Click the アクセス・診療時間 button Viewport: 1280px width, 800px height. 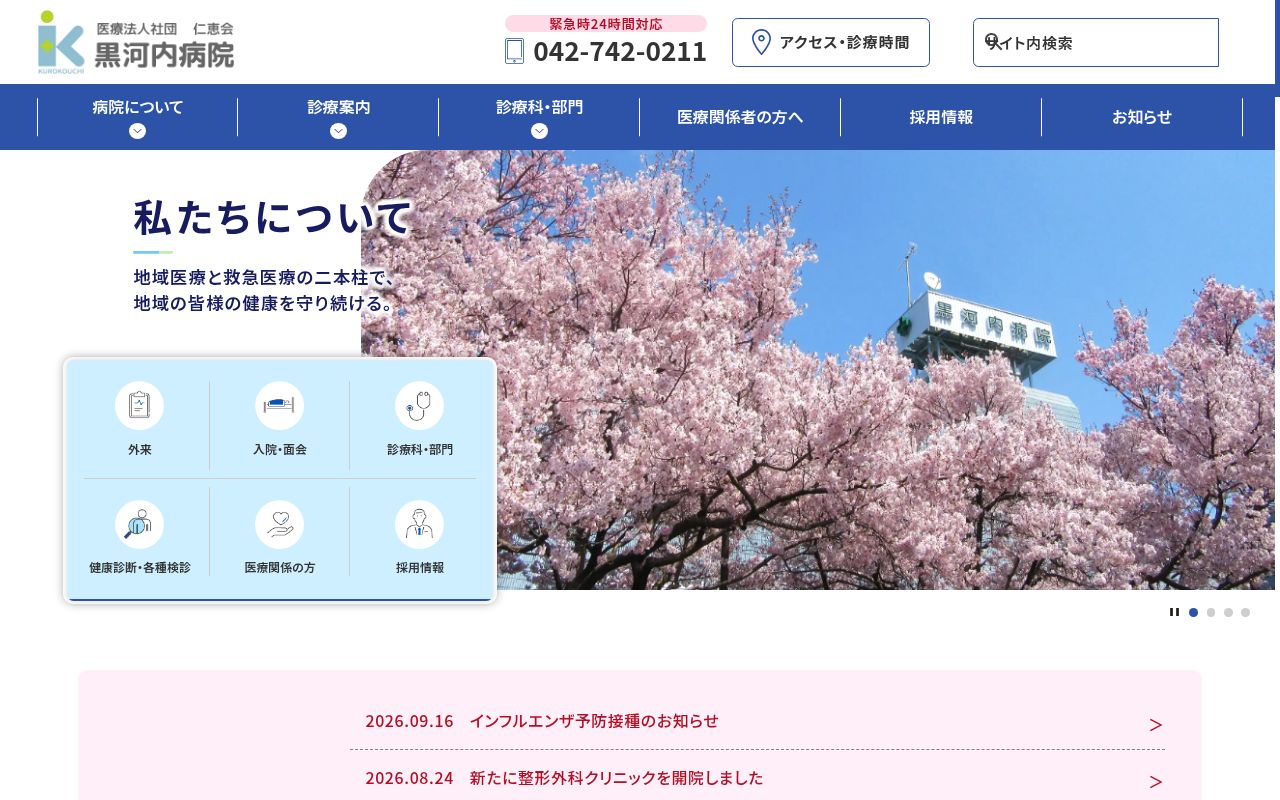831,42
